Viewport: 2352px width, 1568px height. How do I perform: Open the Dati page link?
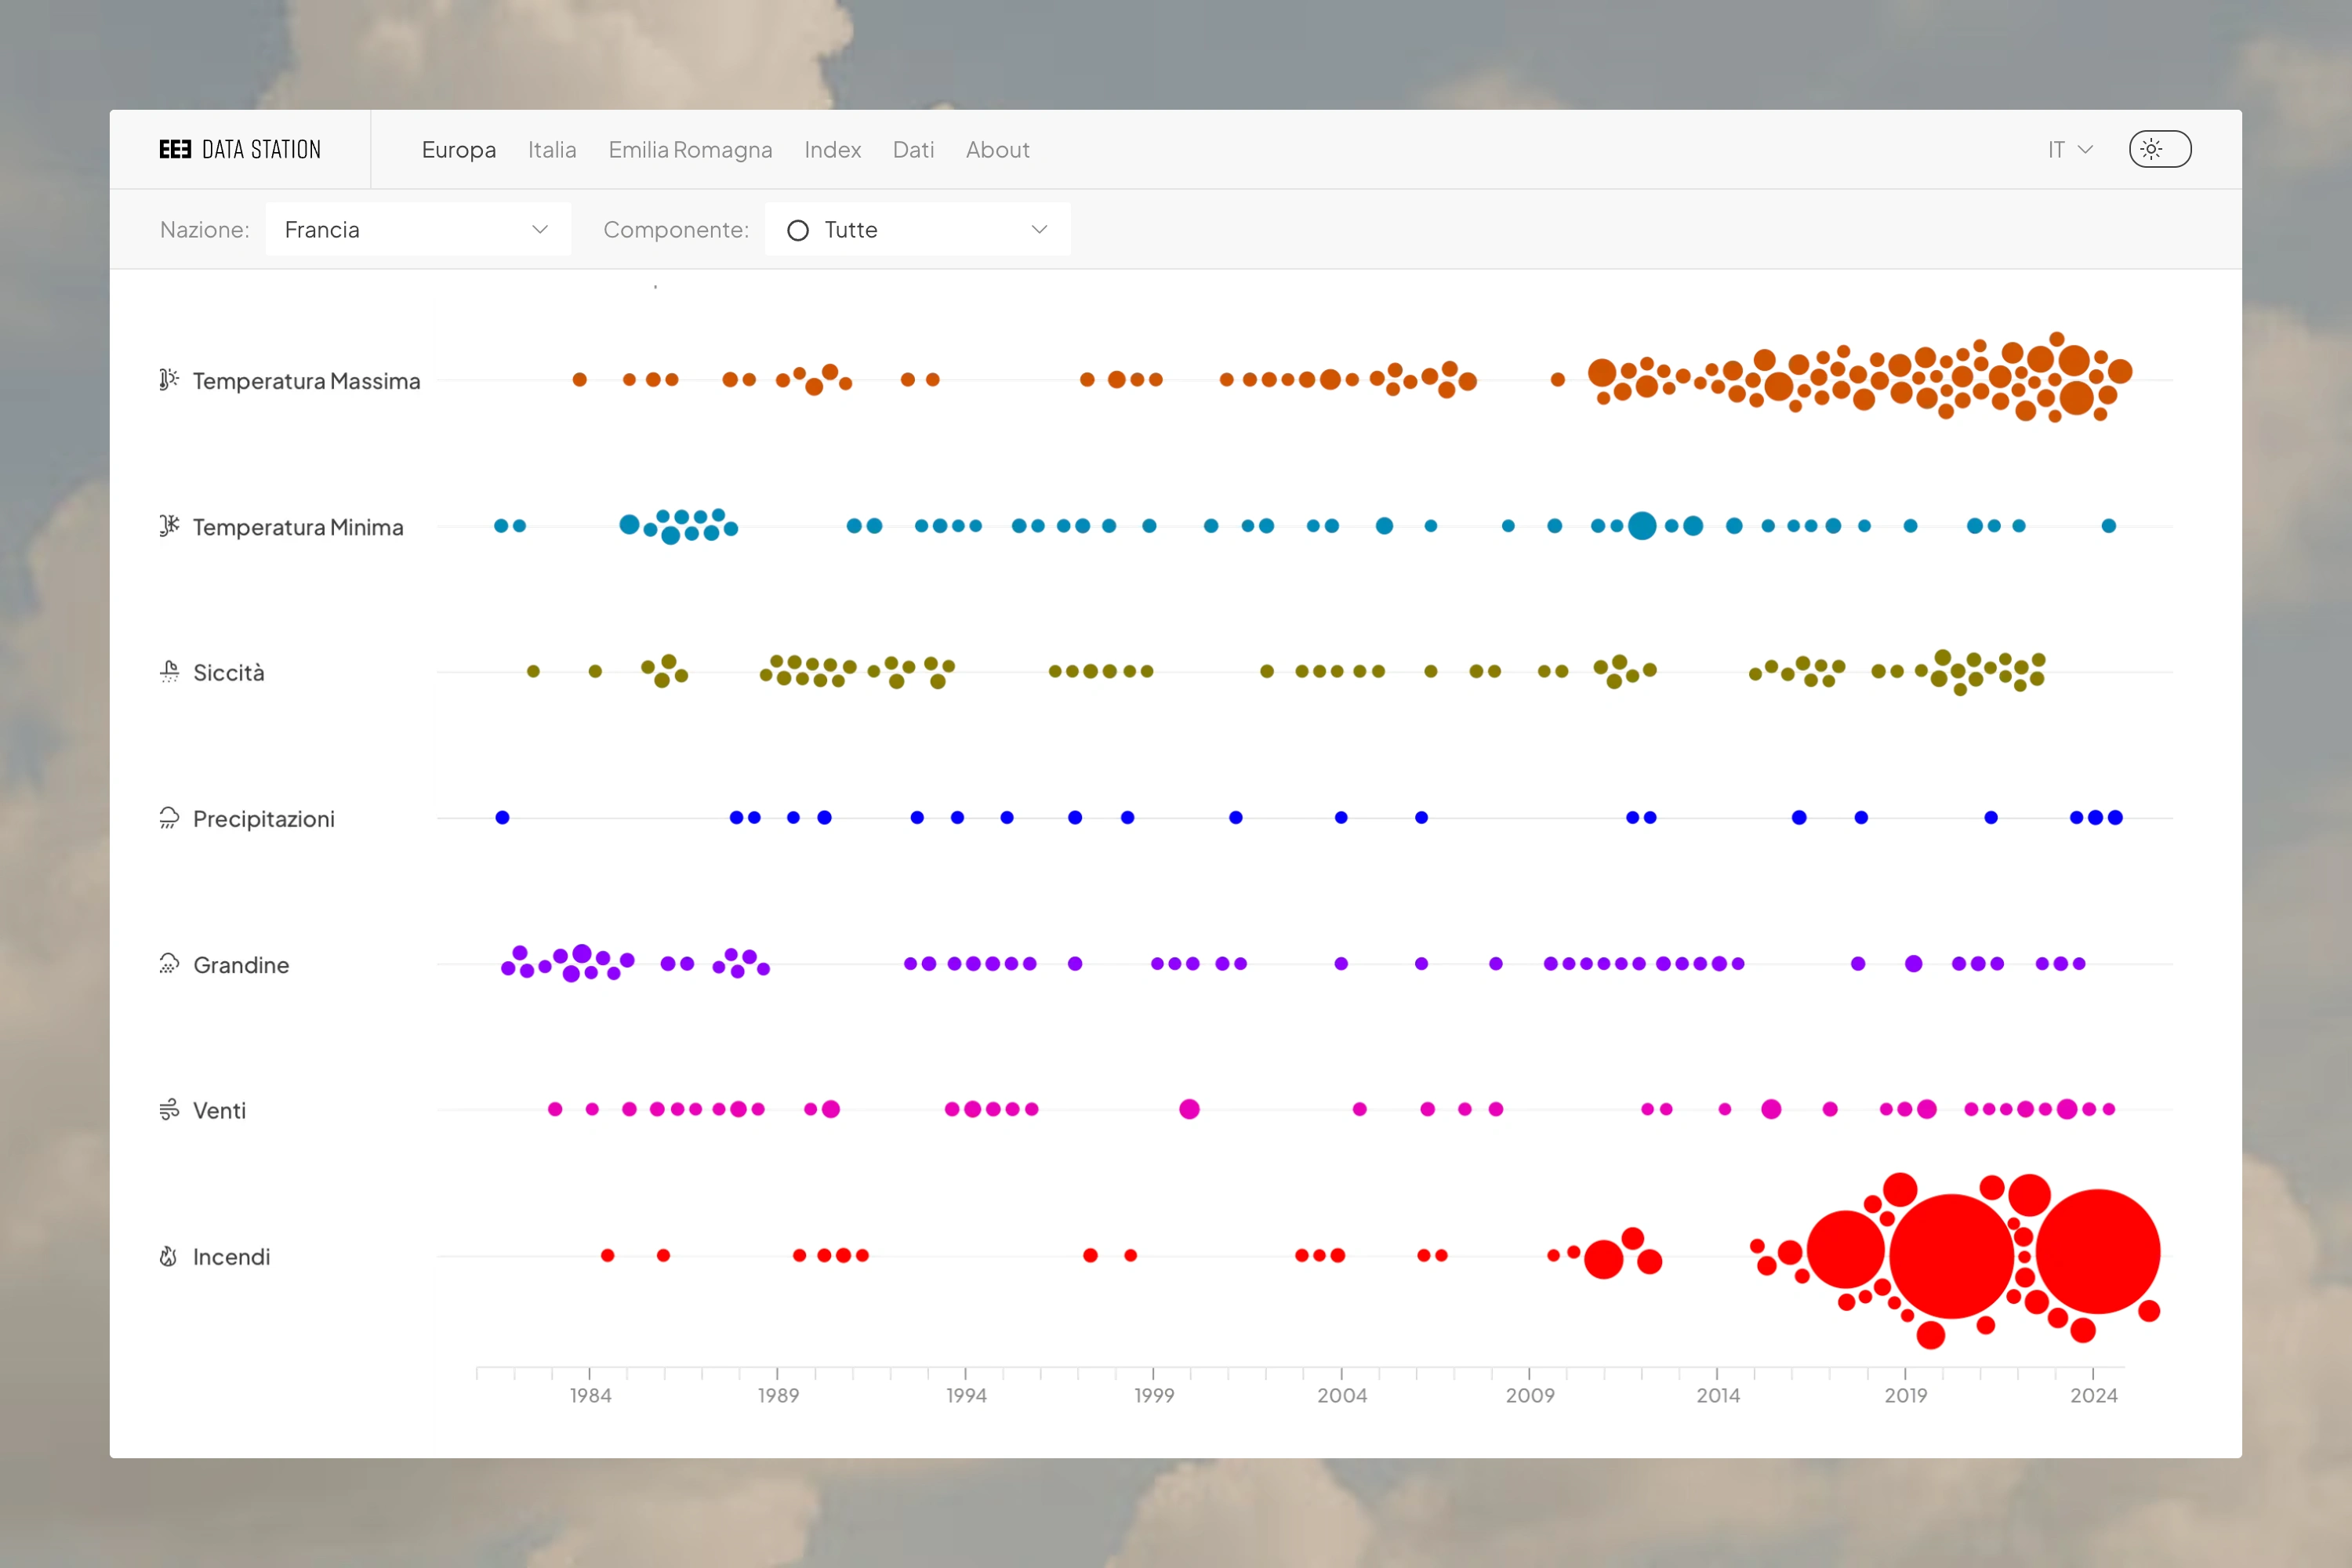pyautogui.click(x=913, y=149)
